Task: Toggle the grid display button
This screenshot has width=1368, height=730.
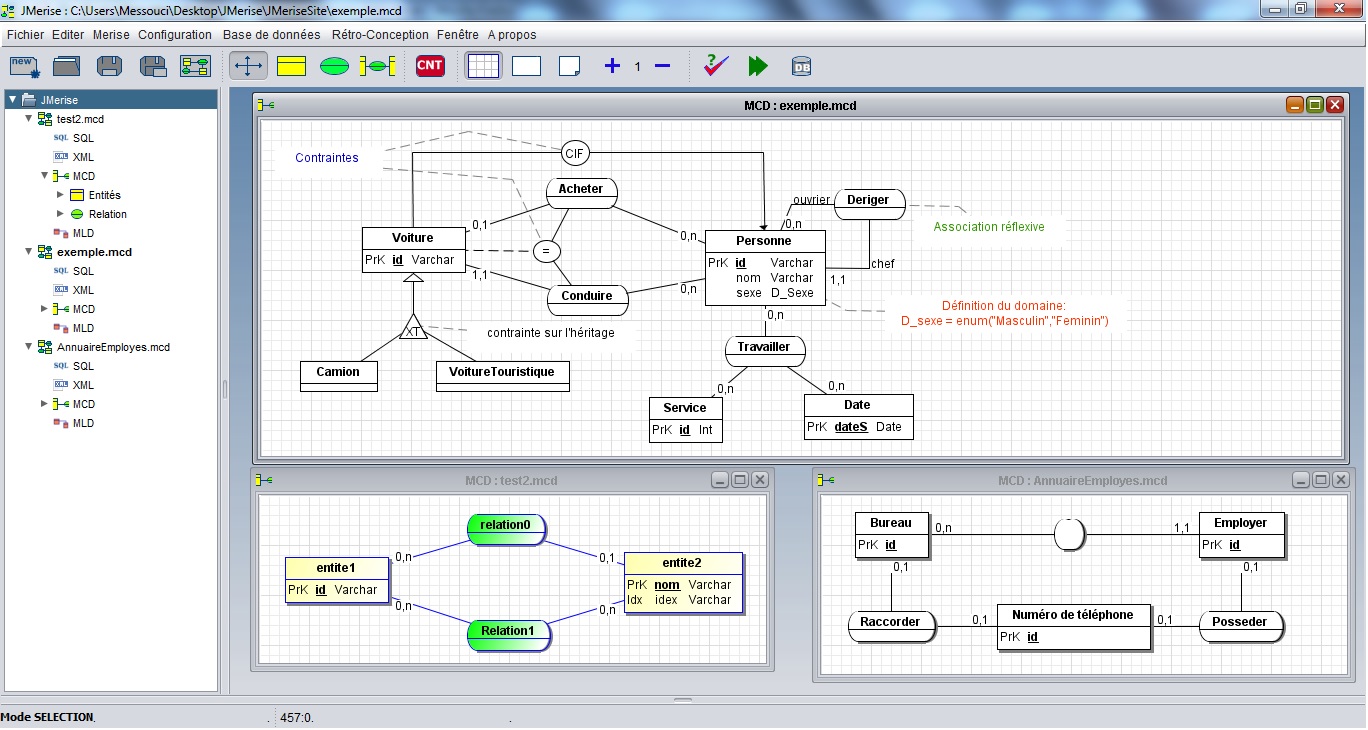Action: coord(483,66)
